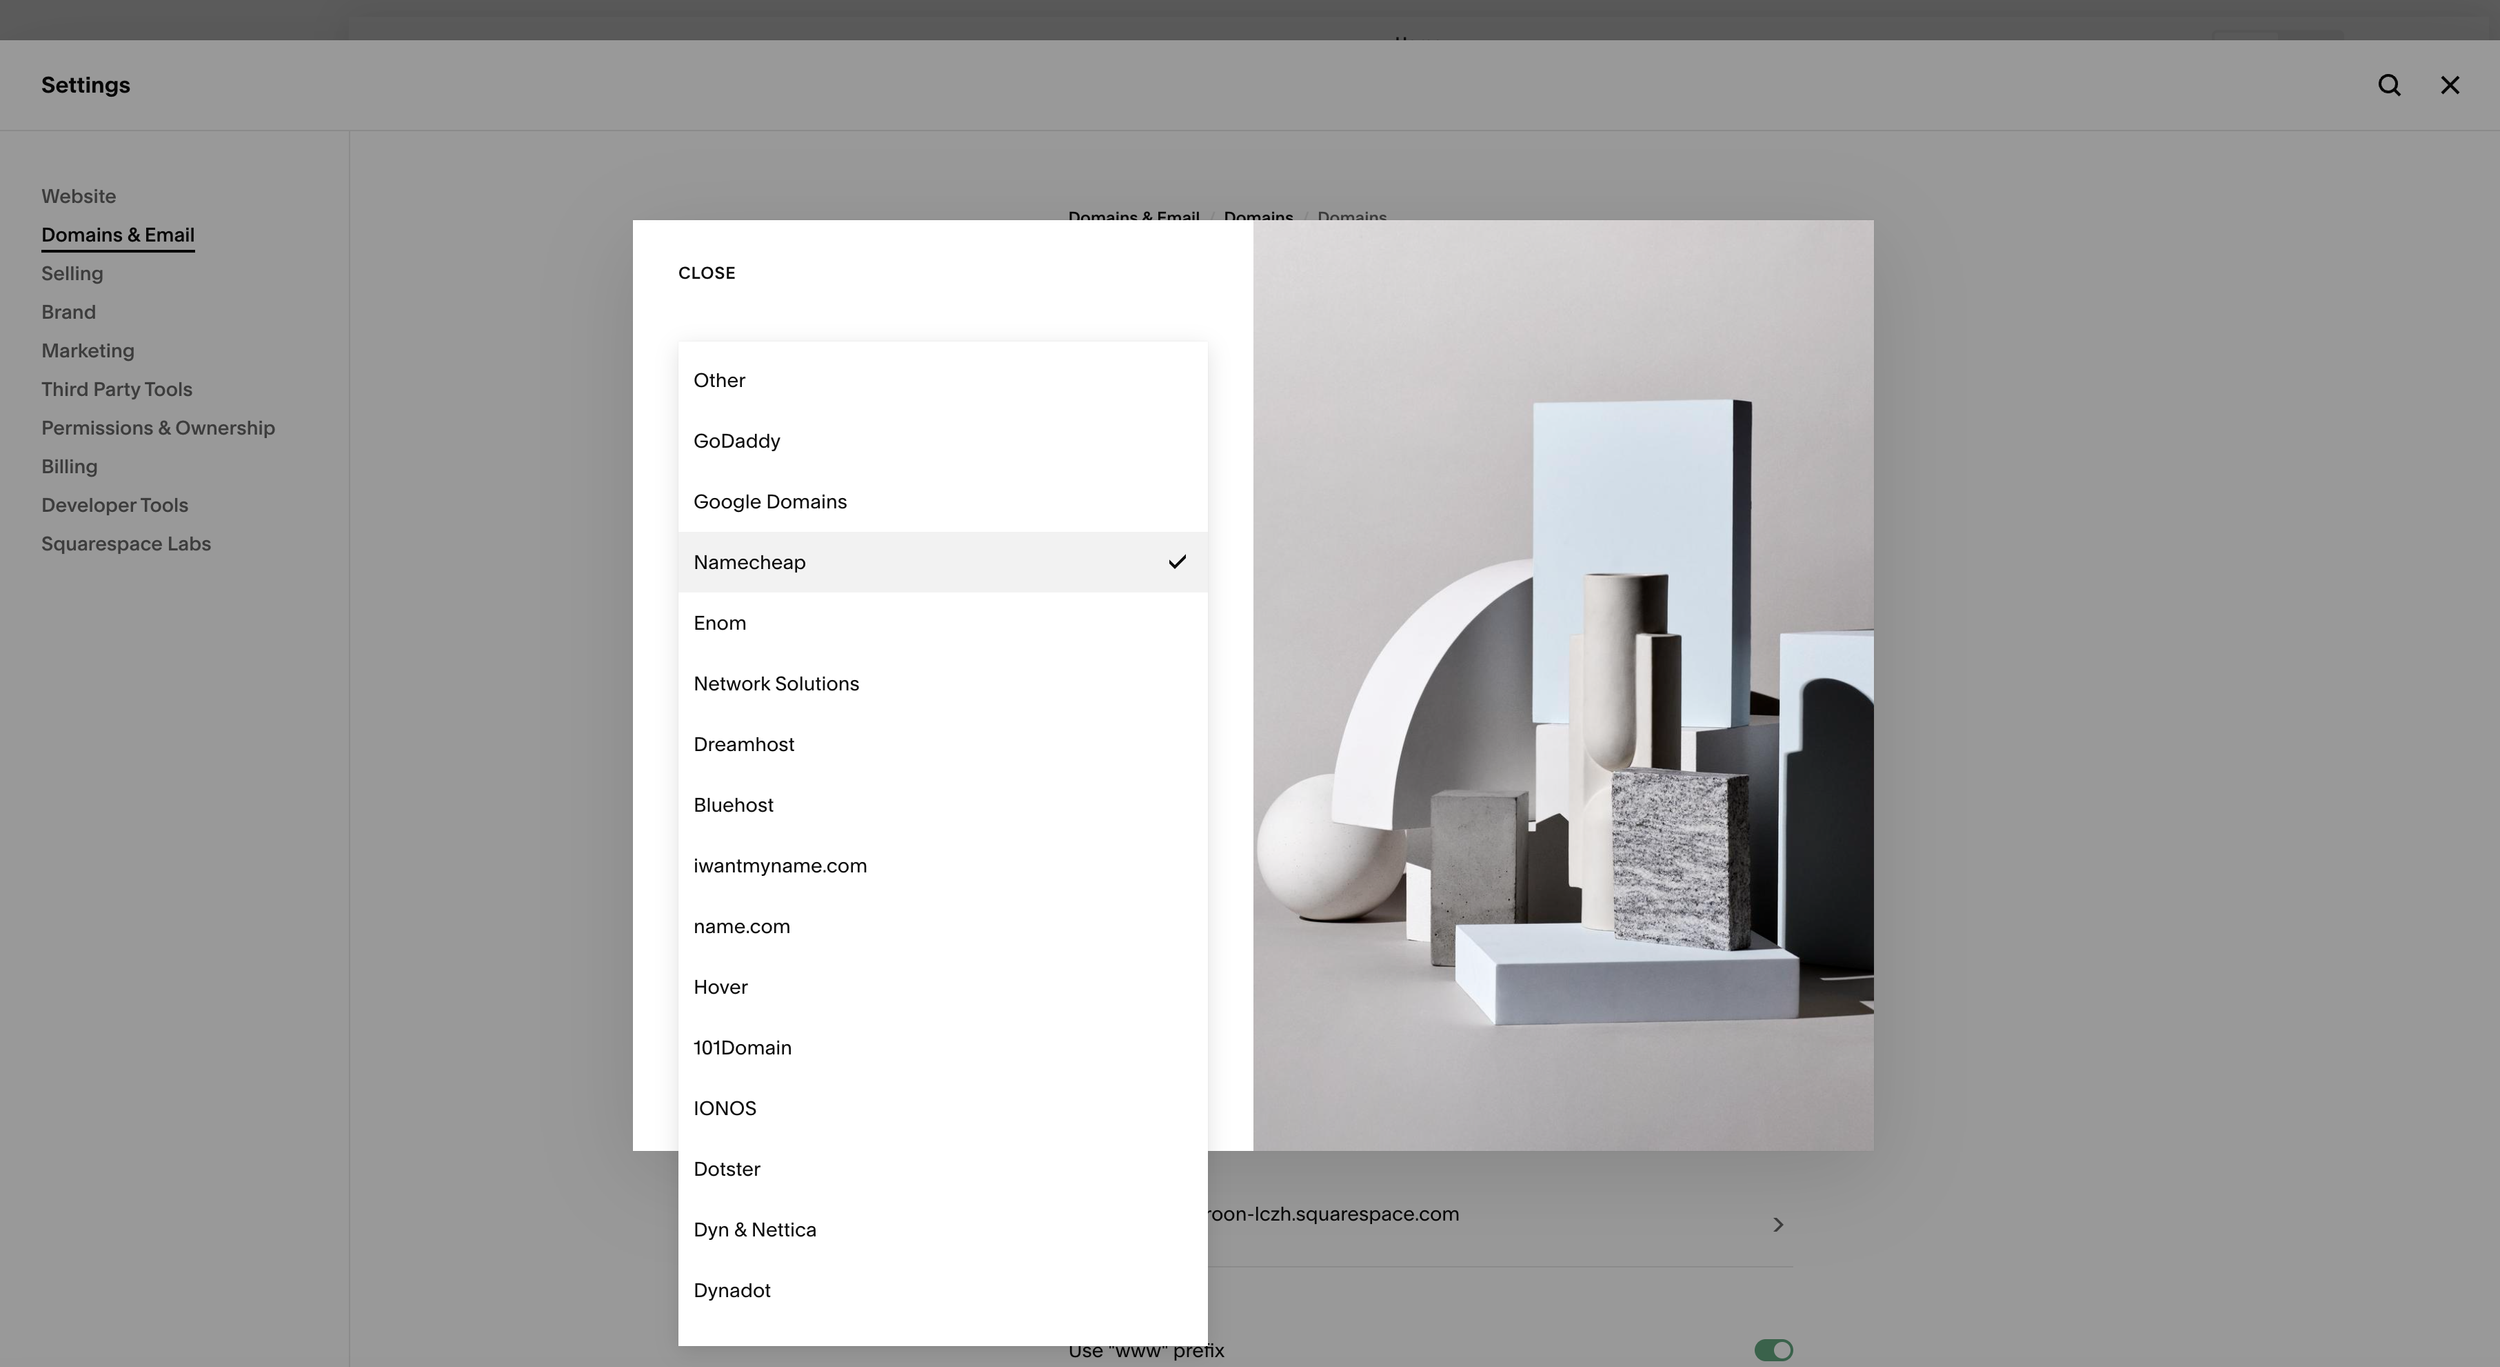Select Other in the provider dropdown
The height and width of the screenshot is (1367, 2500).
point(719,380)
